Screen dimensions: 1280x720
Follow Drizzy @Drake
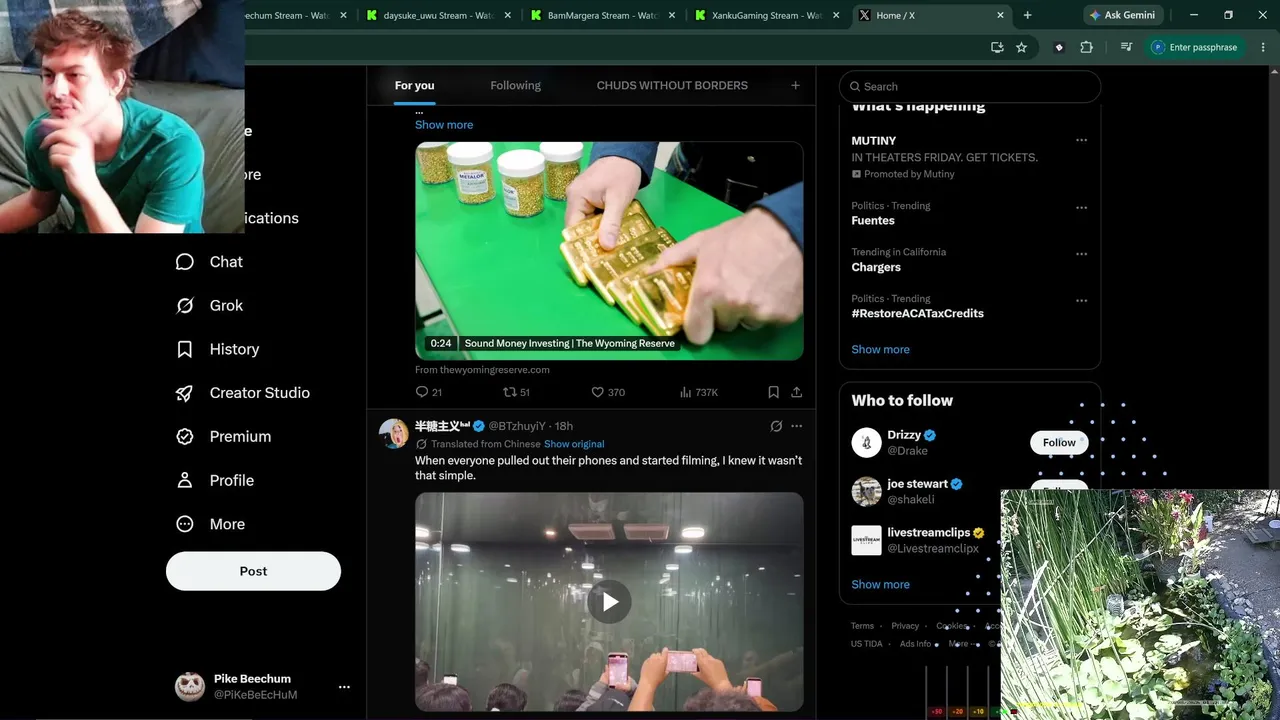pos(1059,443)
